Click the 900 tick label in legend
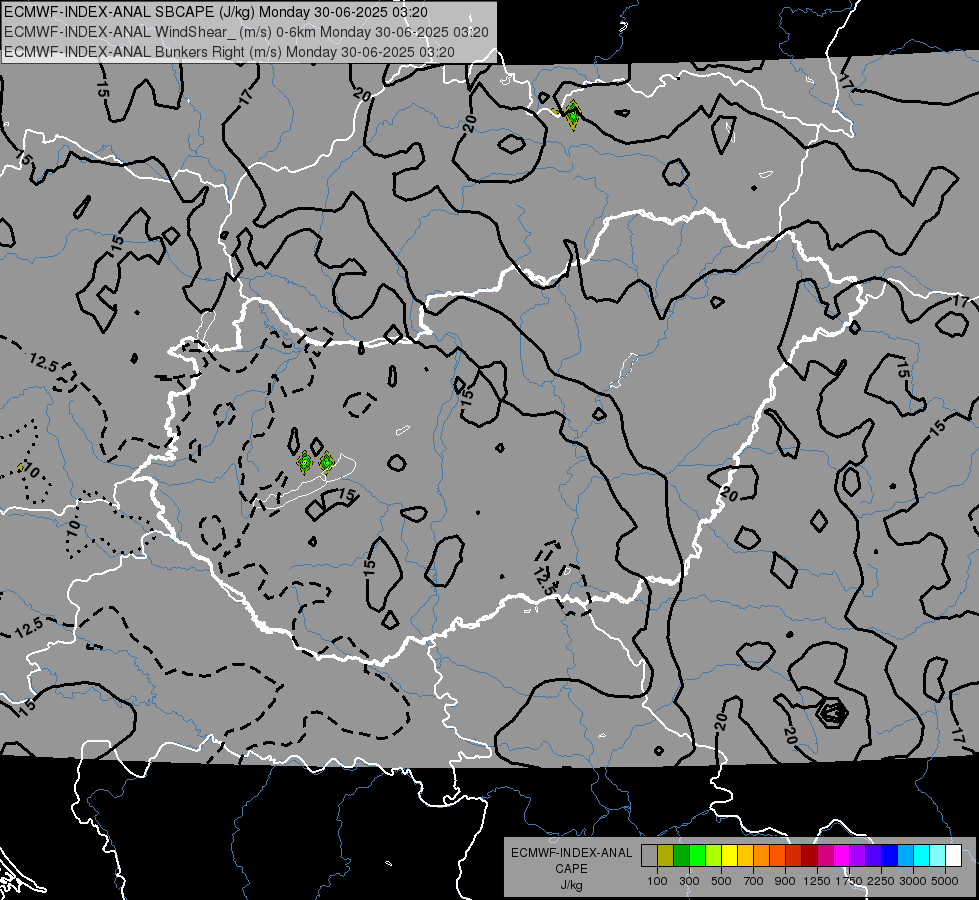Viewport: 979px width, 900px height. click(x=785, y=881)
